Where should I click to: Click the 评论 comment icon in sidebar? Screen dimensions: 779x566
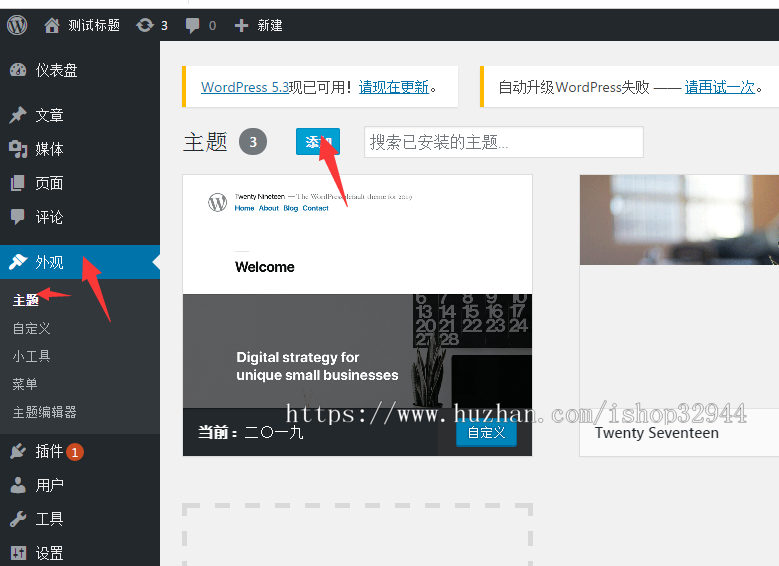18,217
